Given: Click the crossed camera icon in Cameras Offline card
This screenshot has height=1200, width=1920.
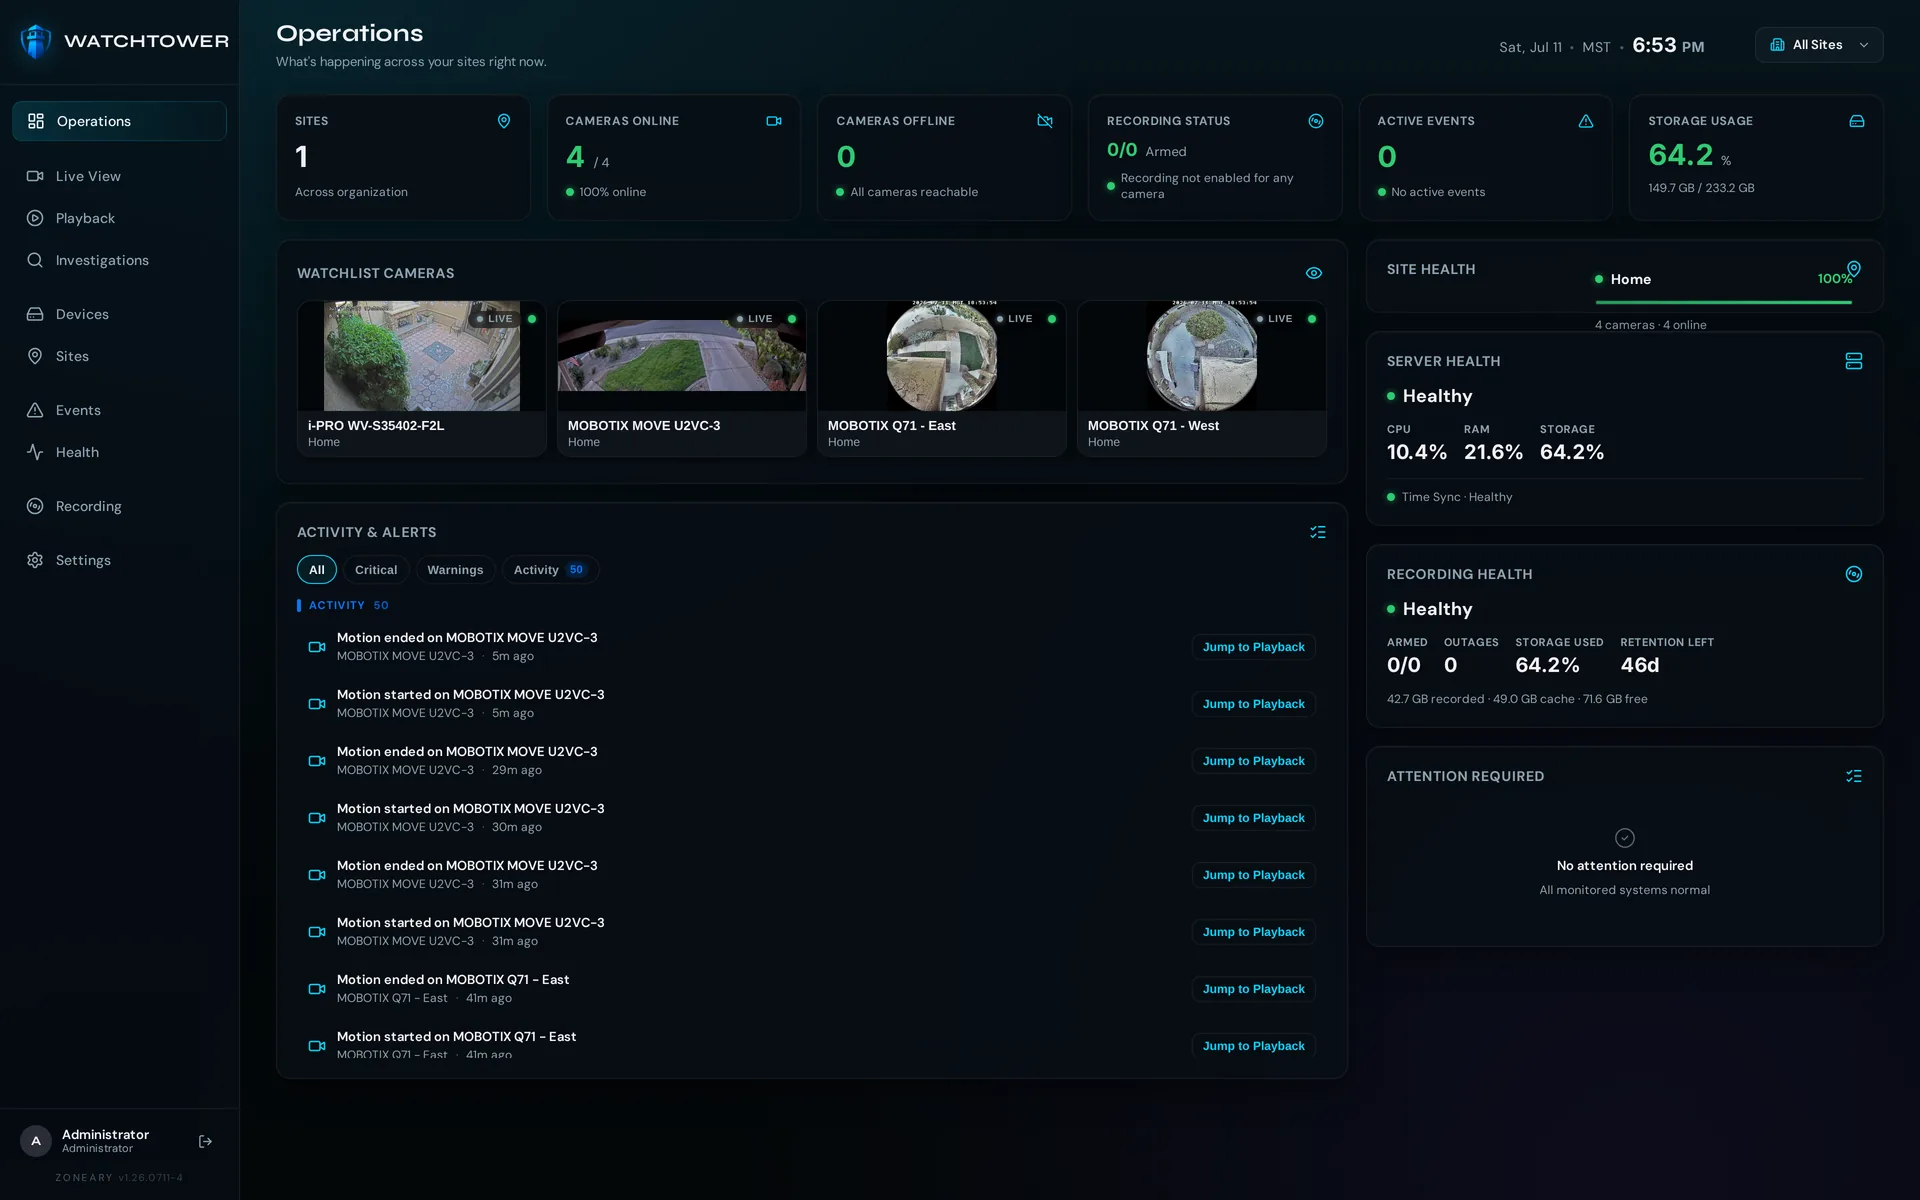Looking at the screenshot, I should (1045, 121).
